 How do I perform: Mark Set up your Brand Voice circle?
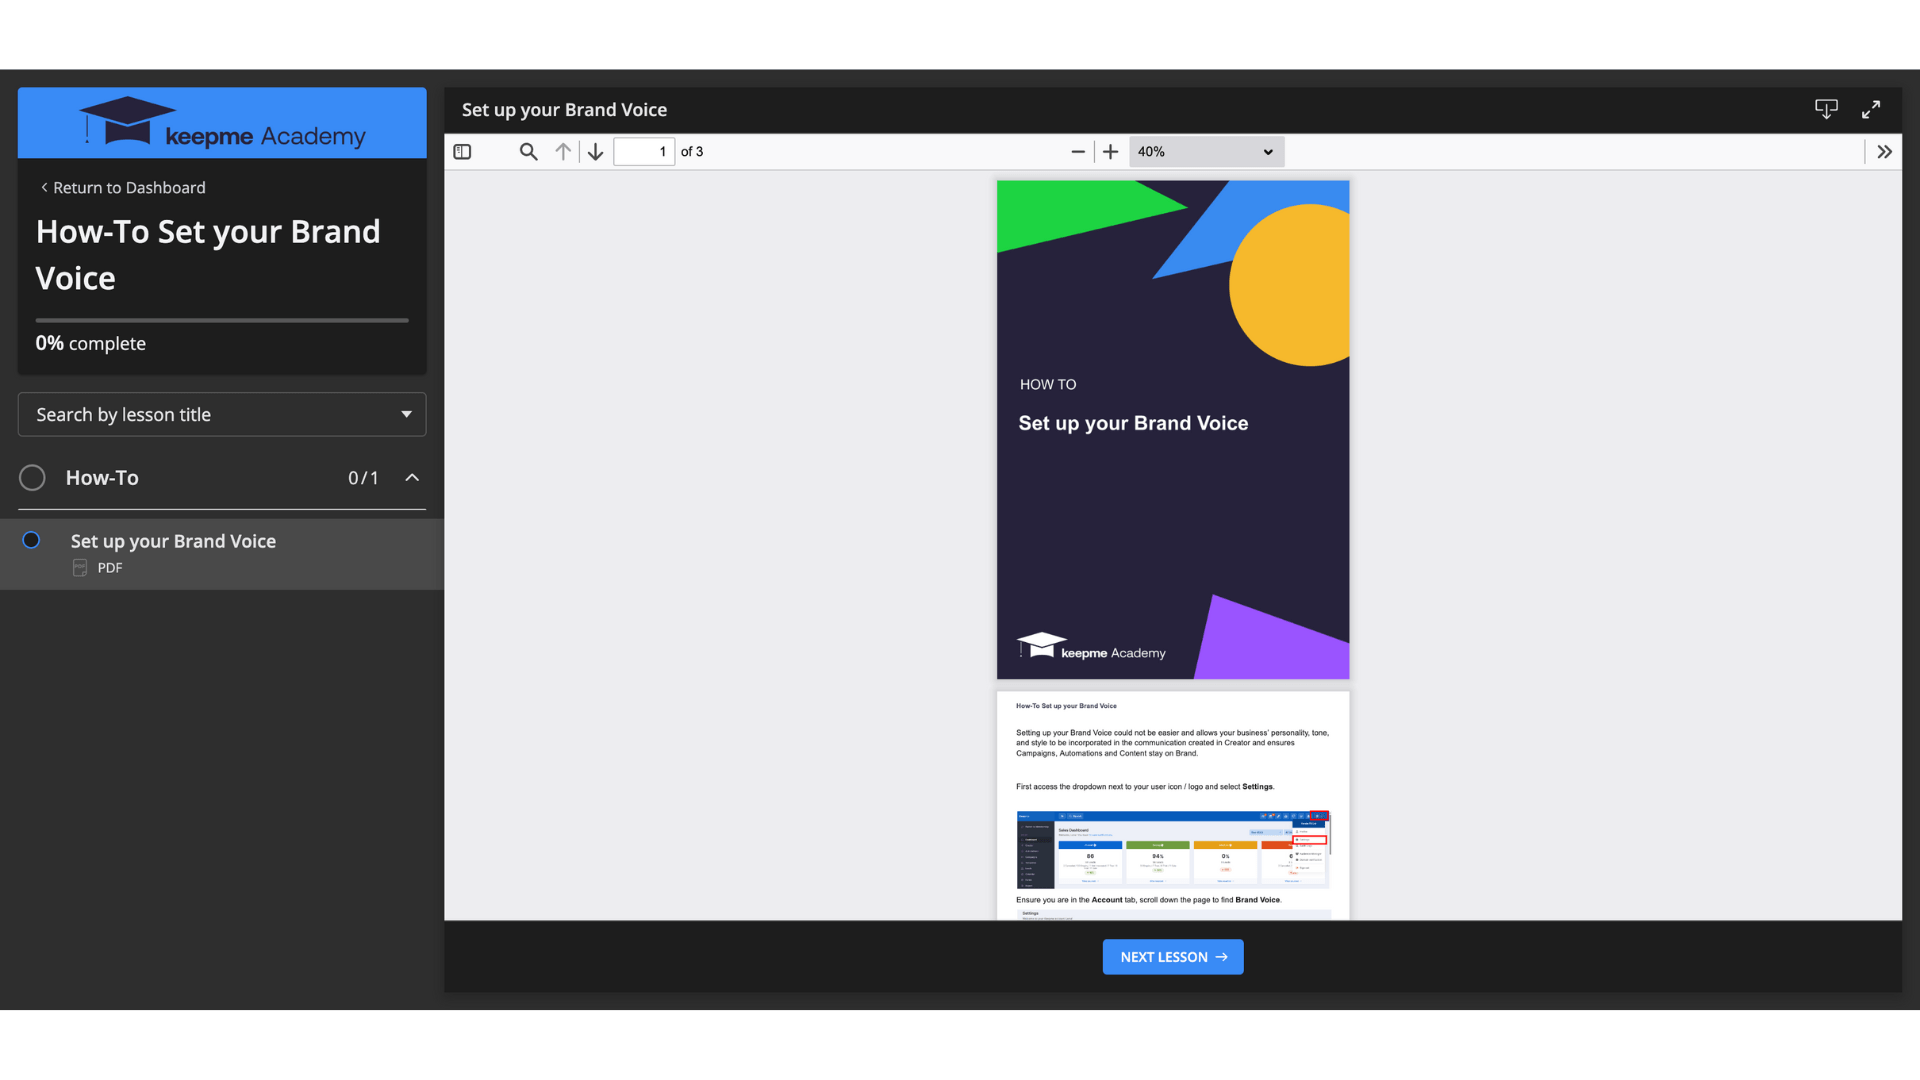click(x=31, y=541)
